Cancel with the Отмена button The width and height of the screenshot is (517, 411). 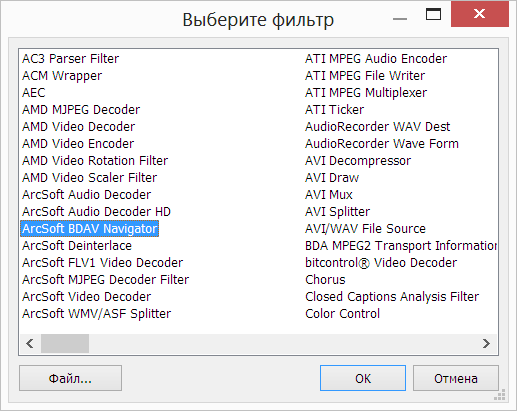(x=456, y=378)
